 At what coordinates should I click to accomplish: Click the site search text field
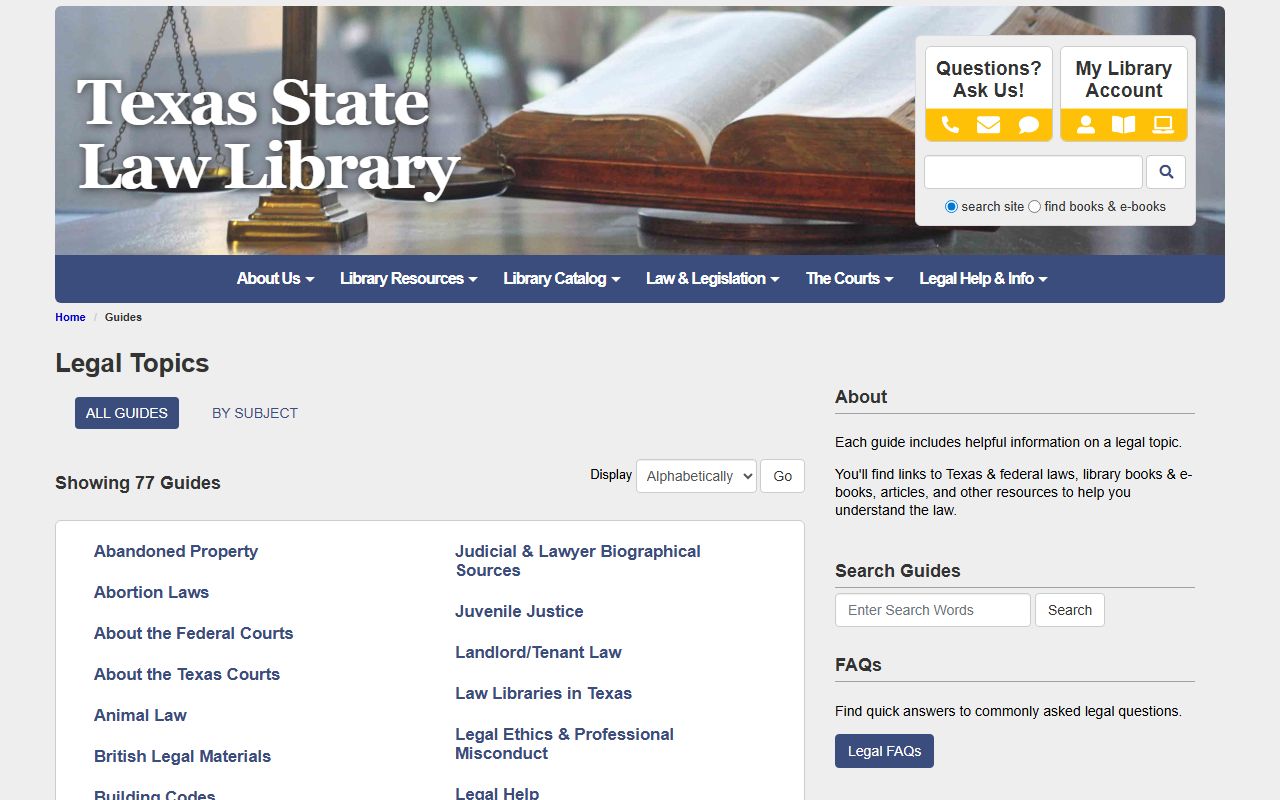1033,172
